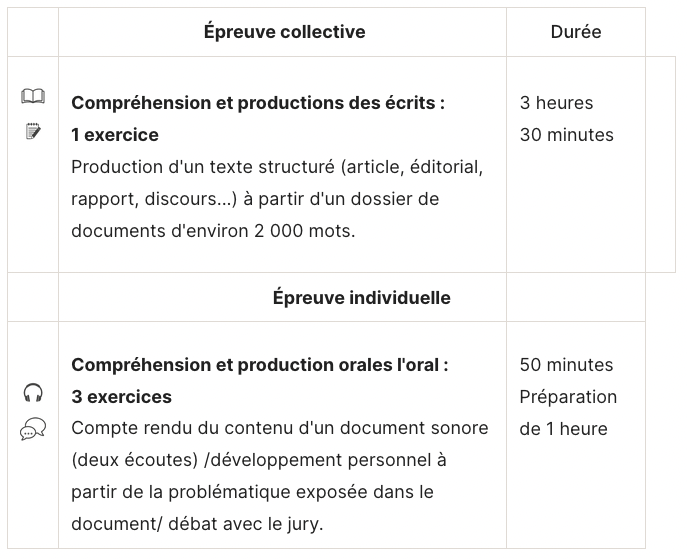Select the "Épreuve individuelle" header cell
The image size is (687, 559).
(x=361, y=298)
